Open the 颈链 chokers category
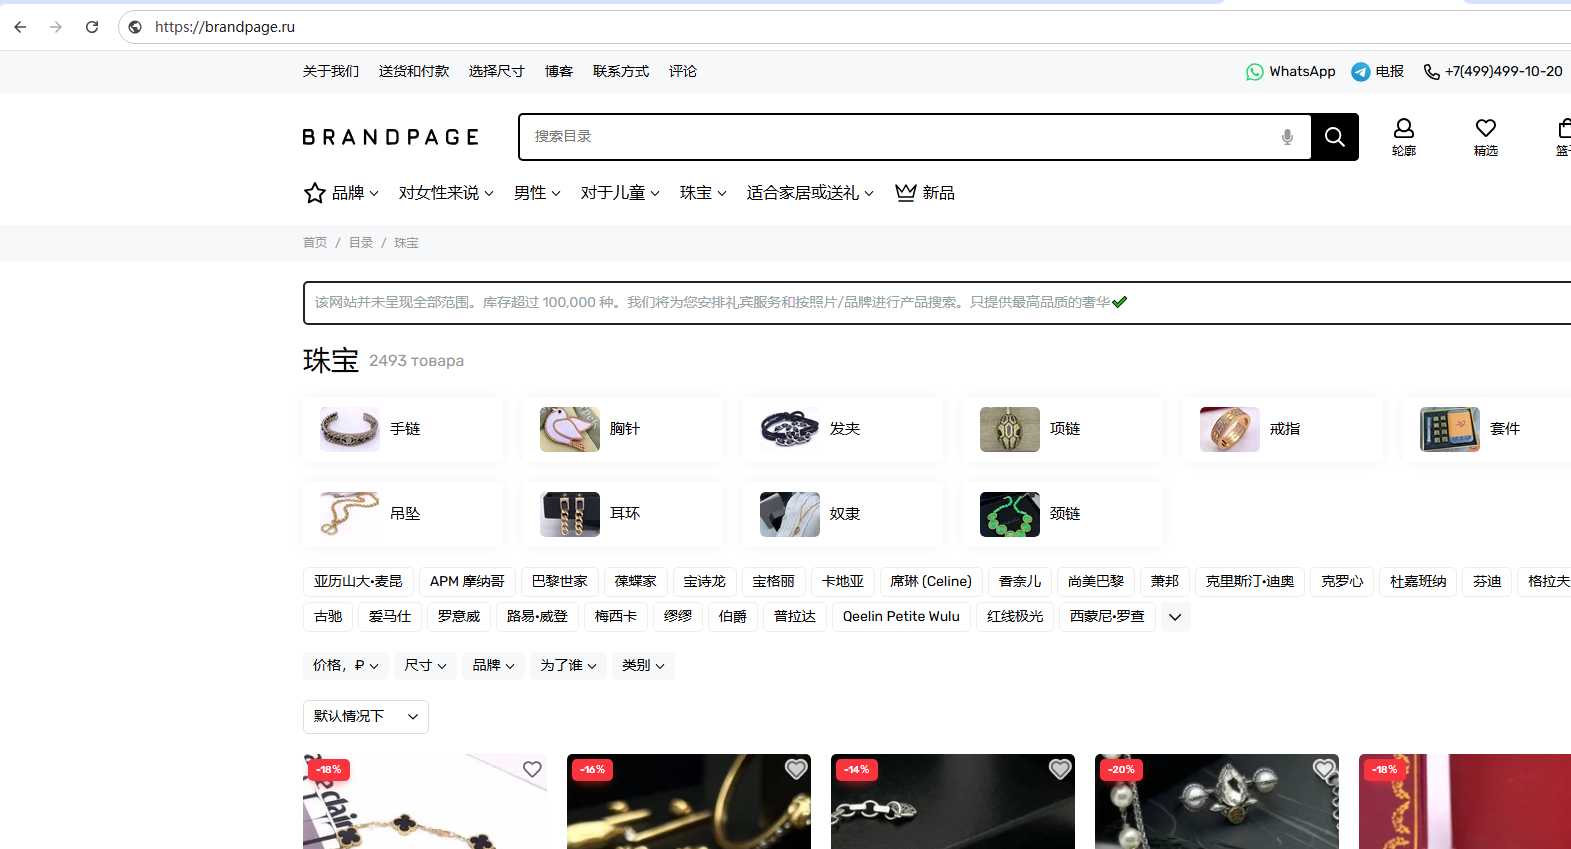1571x849 pixels. click(1062, 514)
